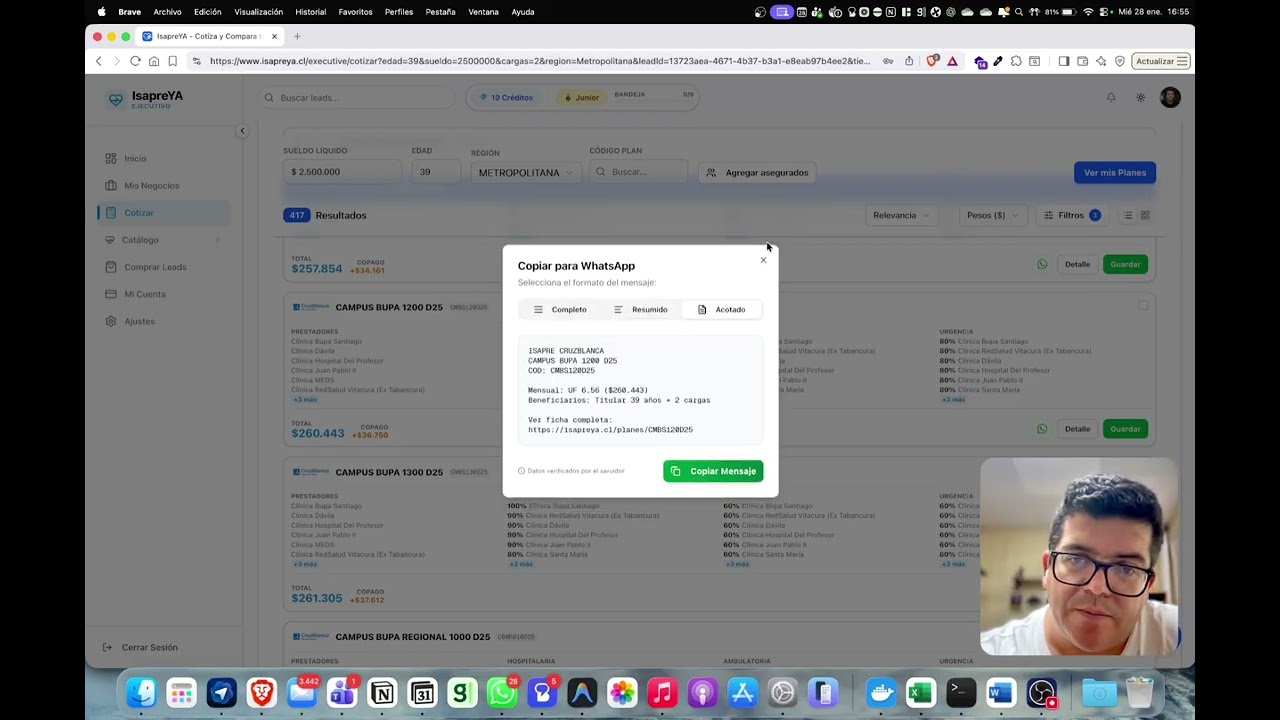Click the 'ISAPRE CRUZBLANCA' message line
1280x720 pixels.
(x=566, y=351)
